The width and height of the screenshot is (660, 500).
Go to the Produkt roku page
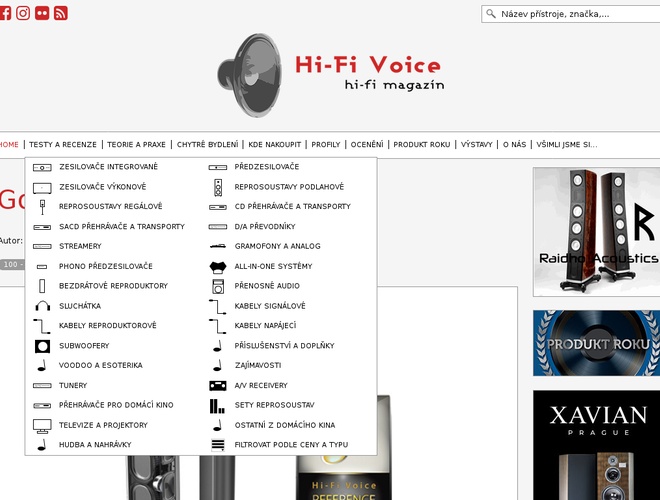421,144
